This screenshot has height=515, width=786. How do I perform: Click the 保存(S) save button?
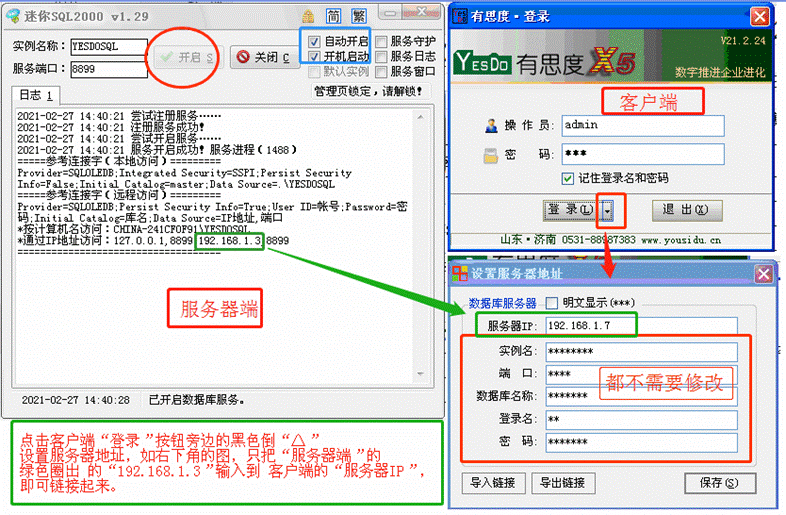point(720,483)
